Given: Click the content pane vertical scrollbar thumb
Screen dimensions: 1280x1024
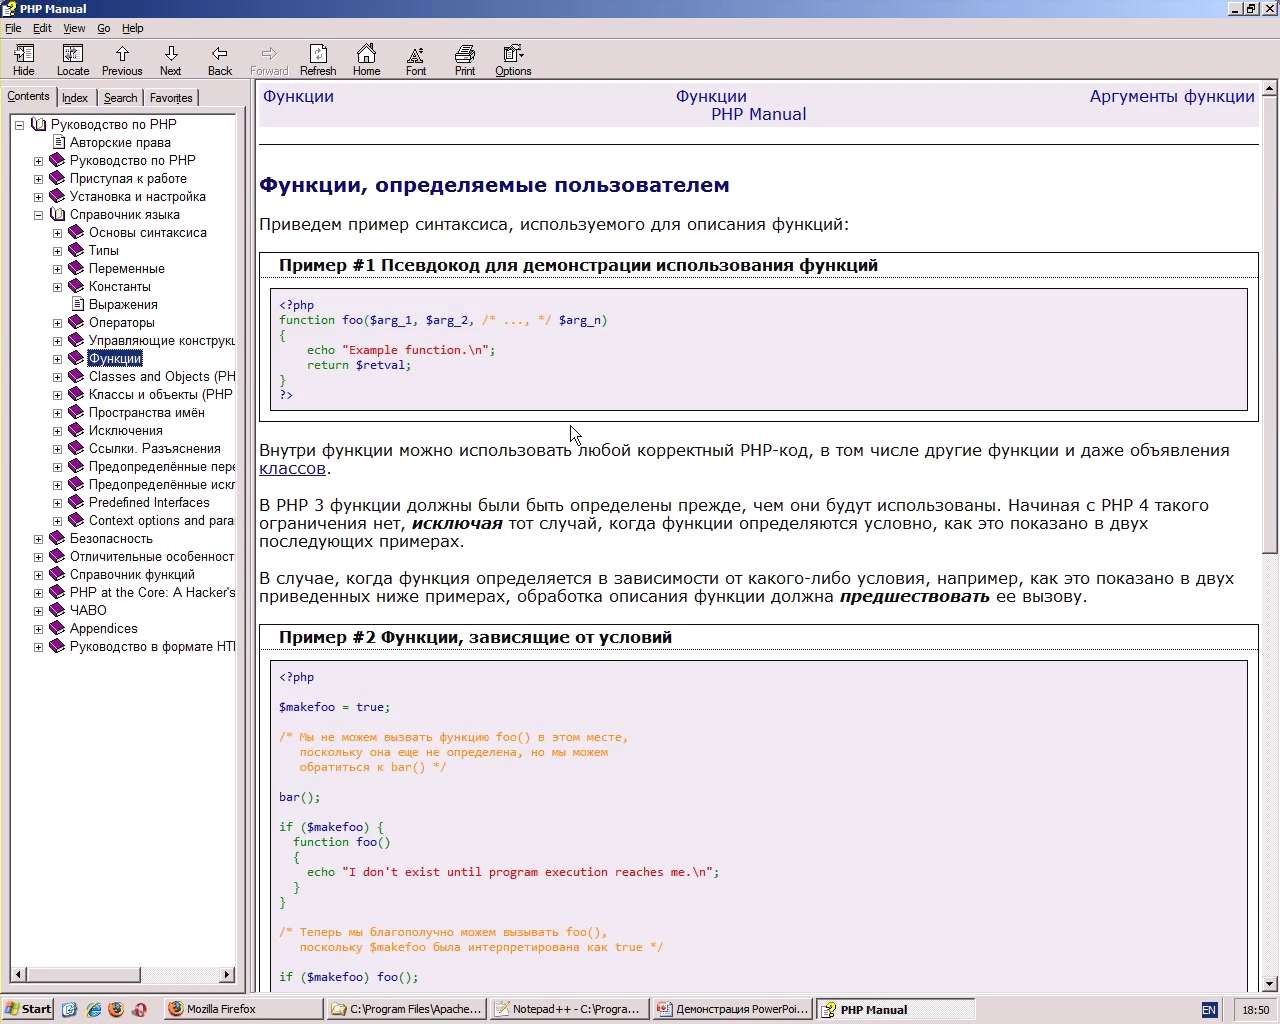Looking at the screenshot, I should (1270, 325).
